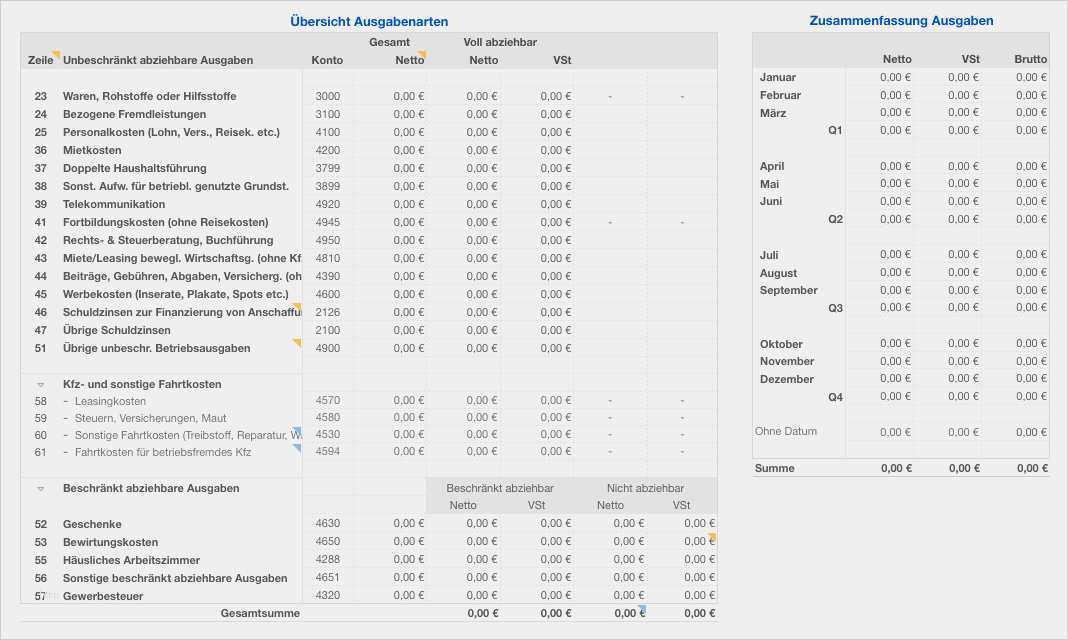Click the comment marker on the Zeile header

coord(57,54)
